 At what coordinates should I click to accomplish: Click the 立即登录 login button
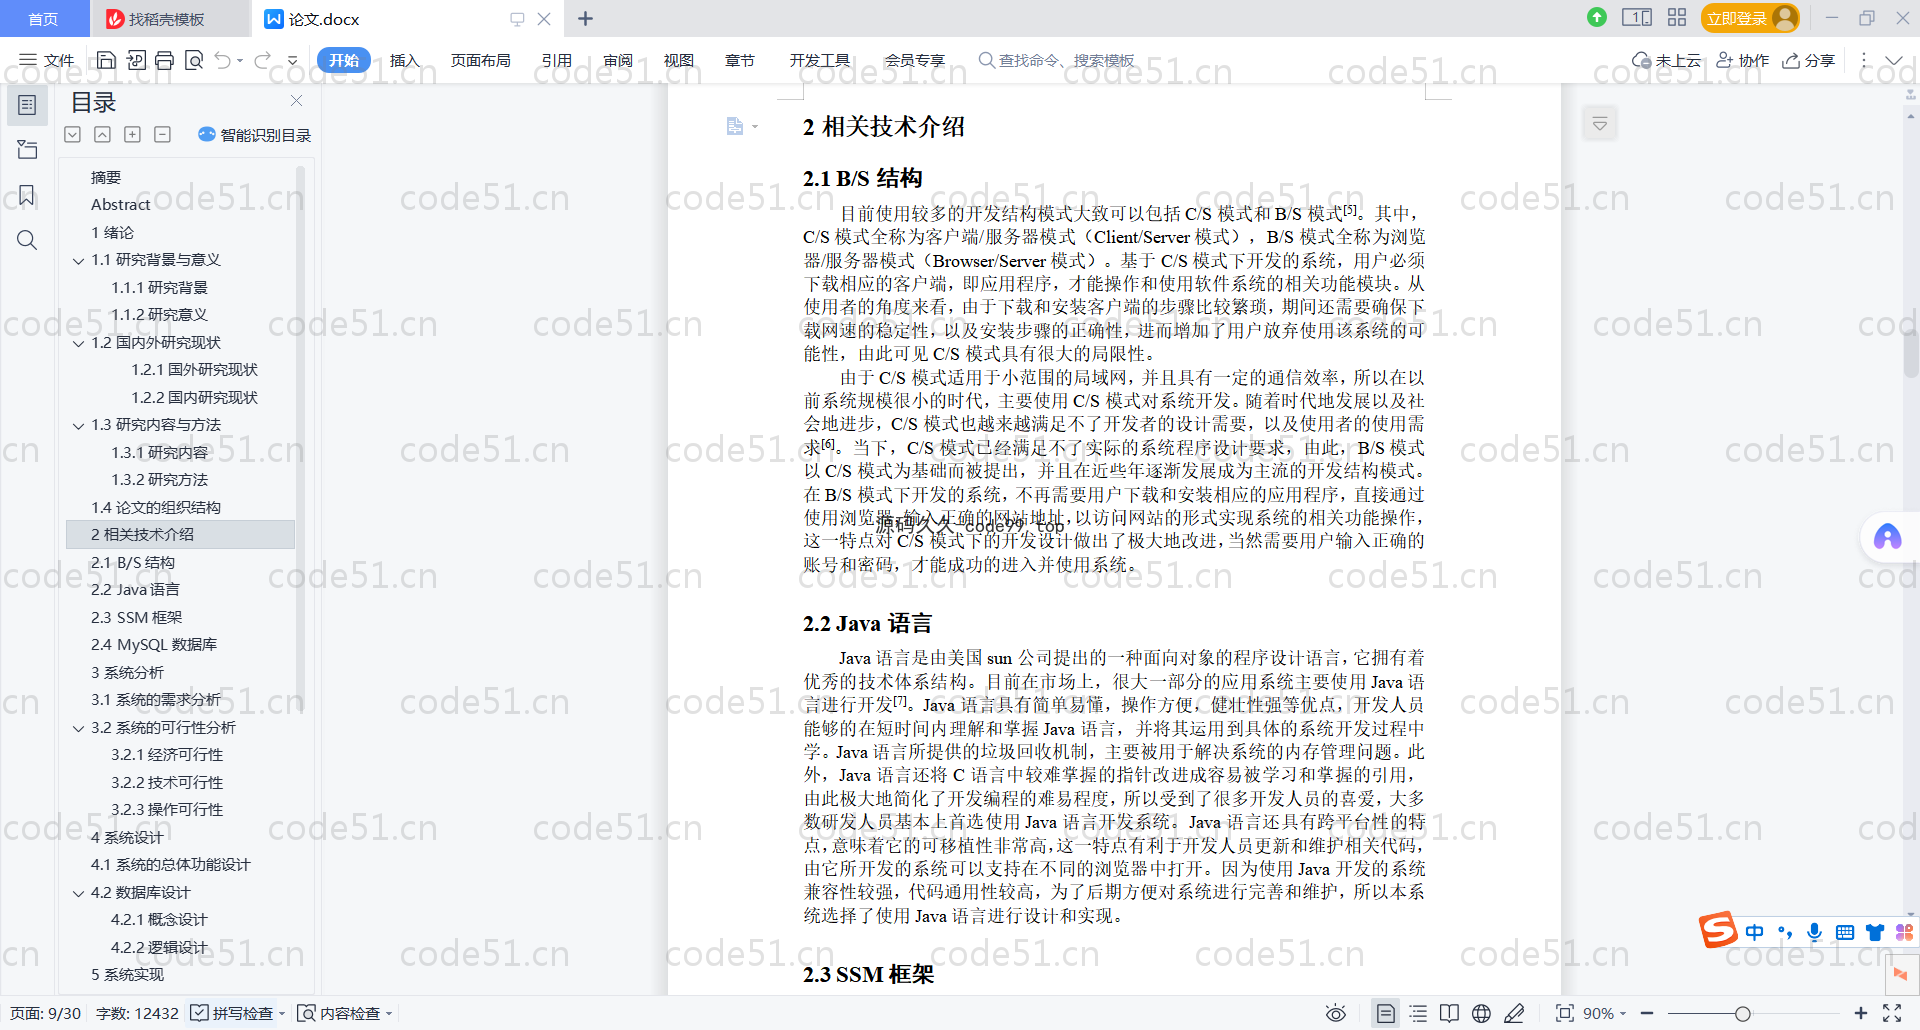click(1750, 18)
